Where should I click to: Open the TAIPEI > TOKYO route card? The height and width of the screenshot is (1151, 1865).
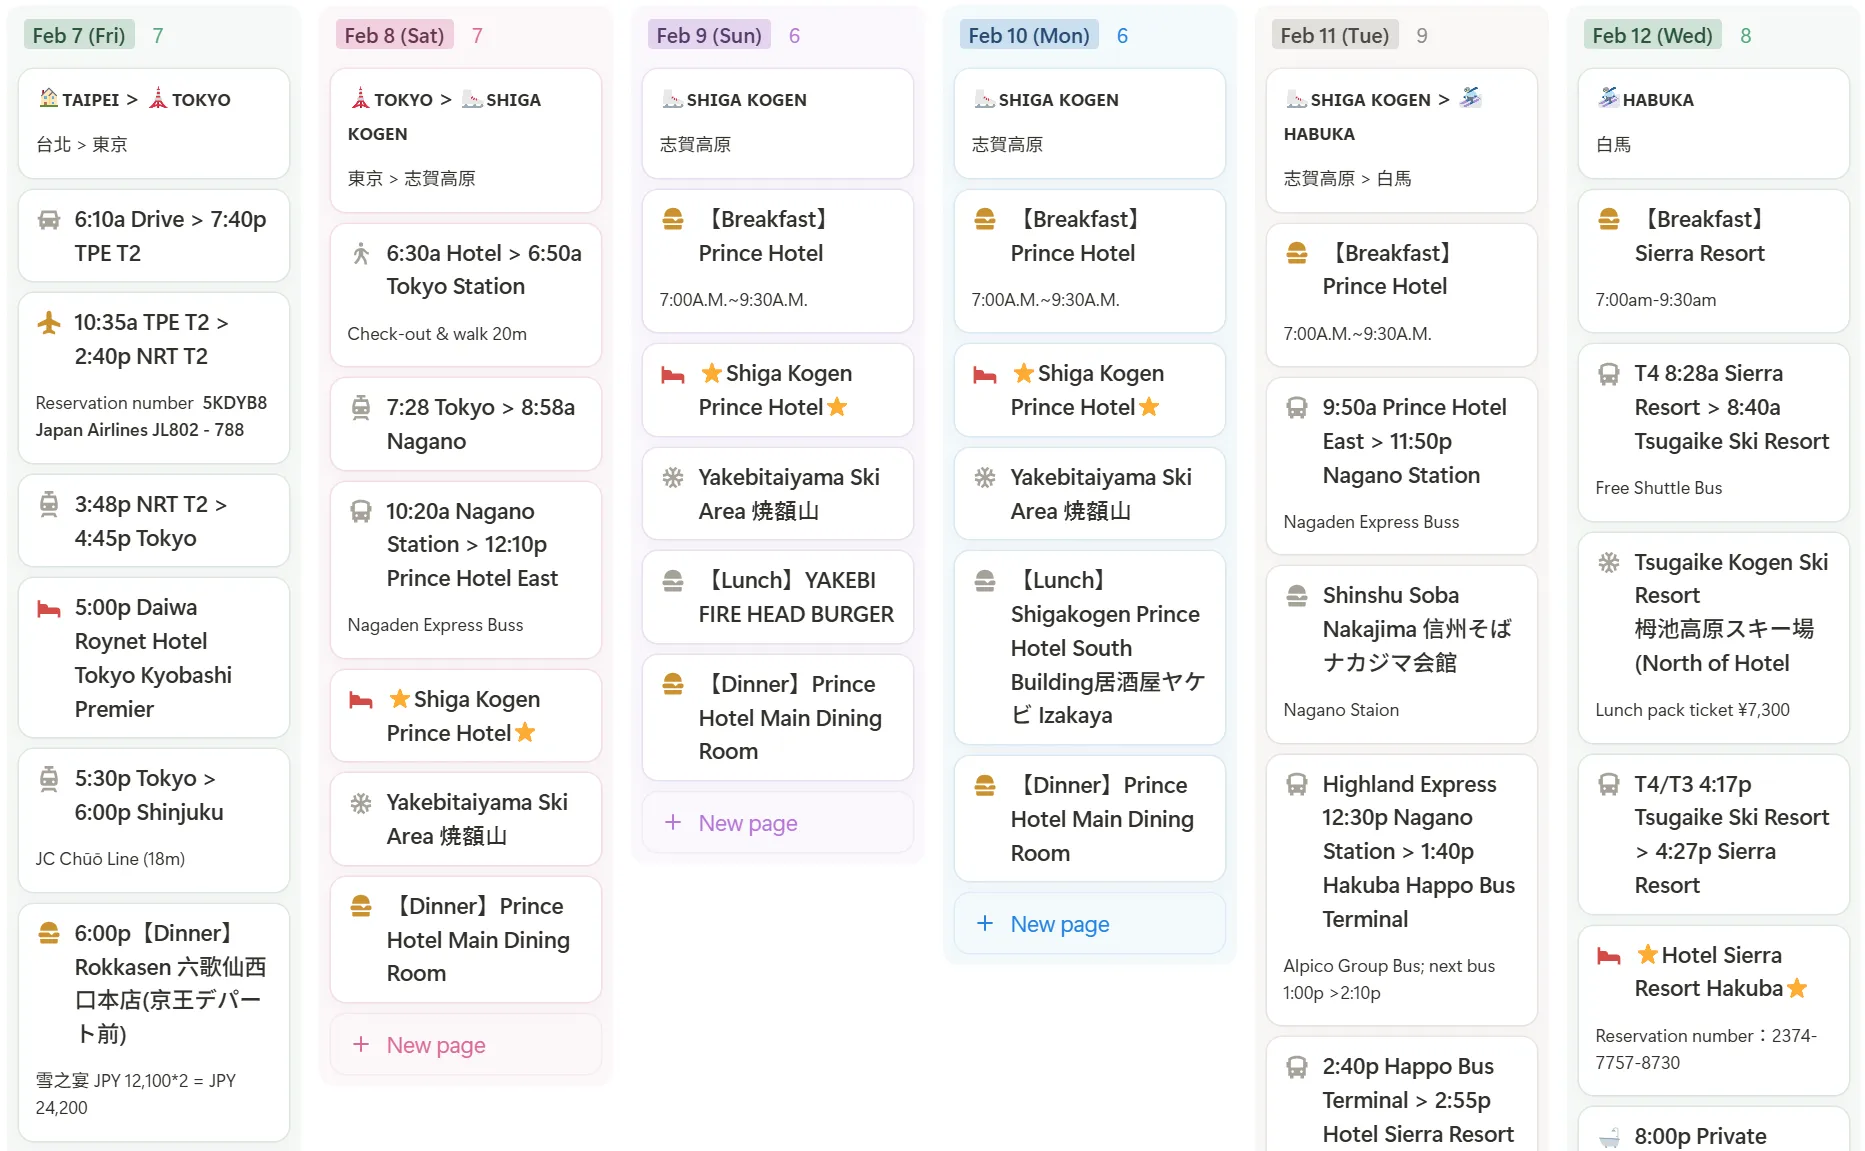pyautogui.click(x=154, y=122)
